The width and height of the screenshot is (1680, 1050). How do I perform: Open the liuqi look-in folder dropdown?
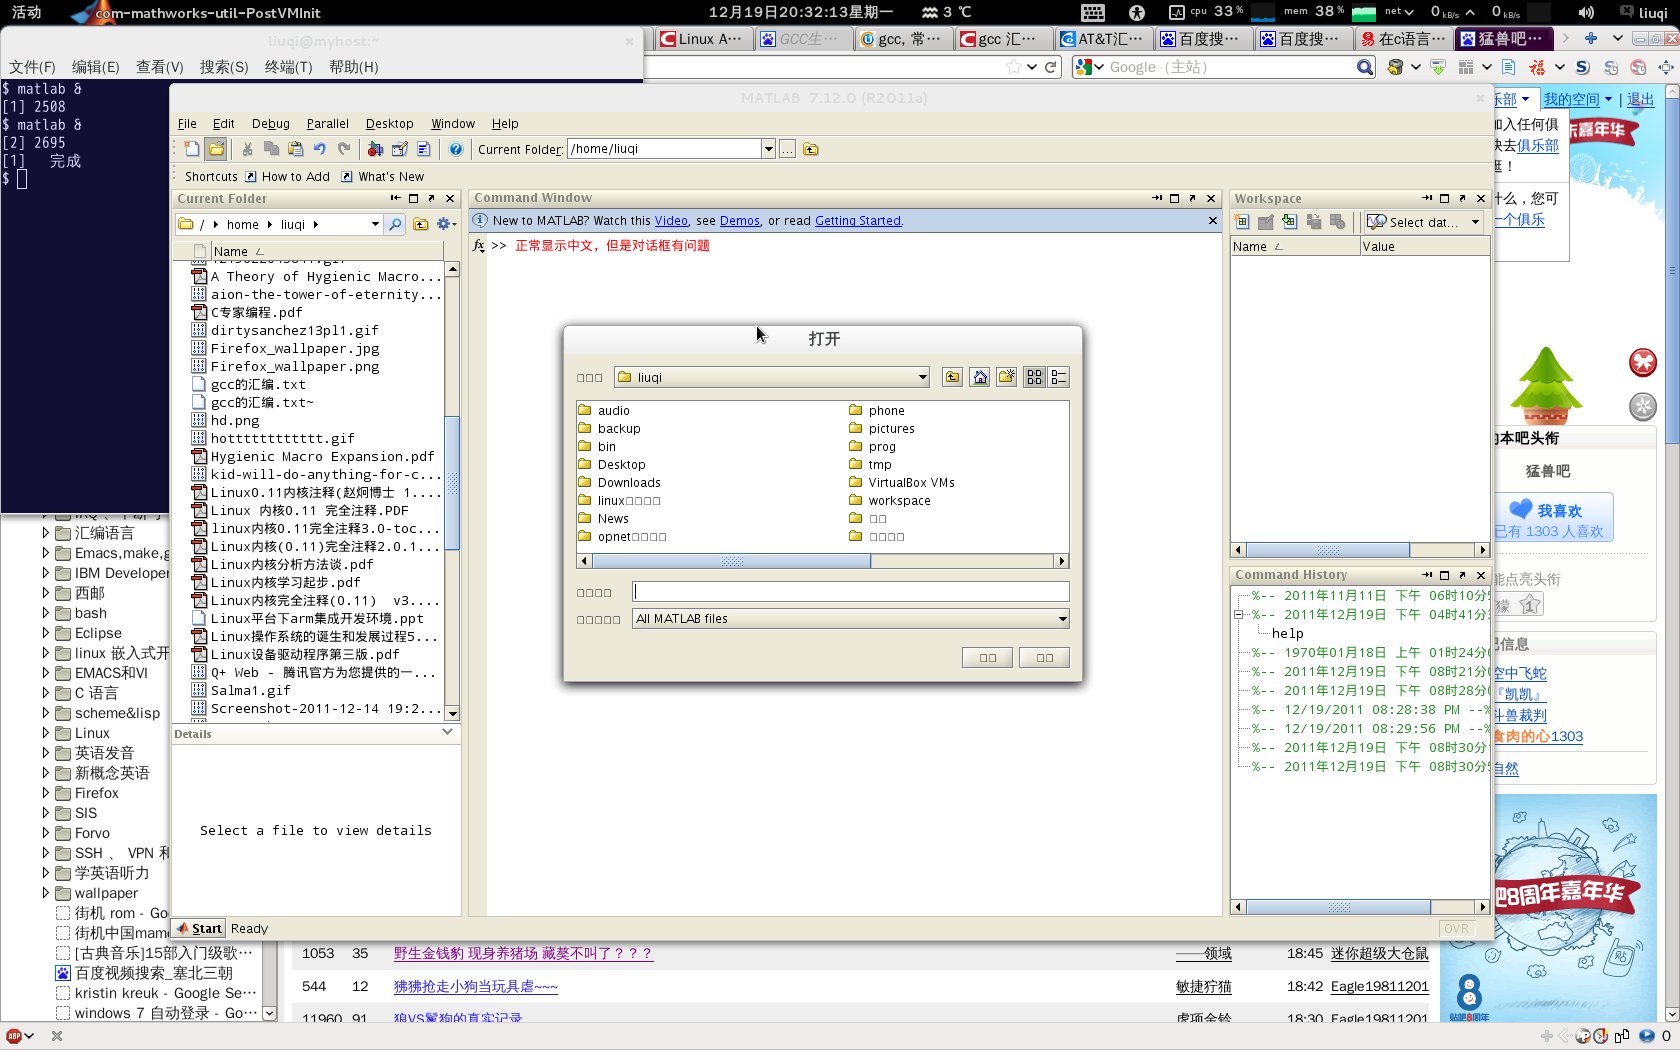coord(772,377)
